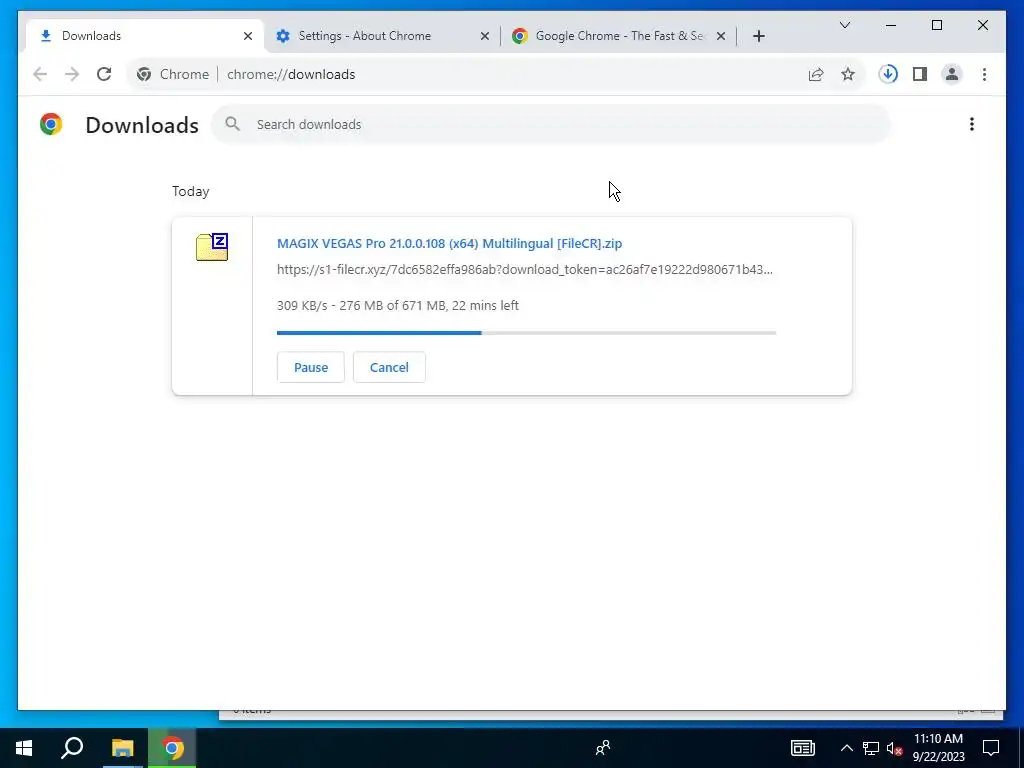Image resolution: width=1024 pixels, height=768 pixels.
Task: Open the Downloads page more actions menu
Action: coord(972,124)
